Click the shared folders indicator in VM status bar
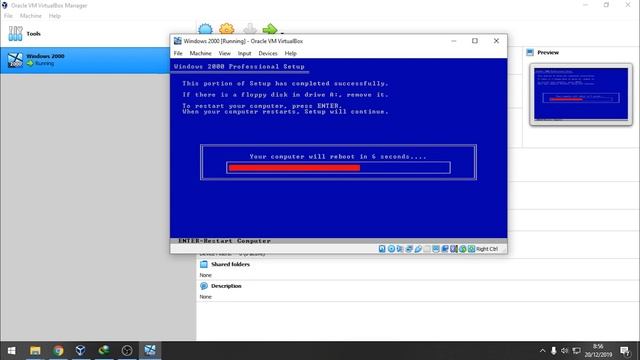The image size is (640, 360). [x=427, y=249]
